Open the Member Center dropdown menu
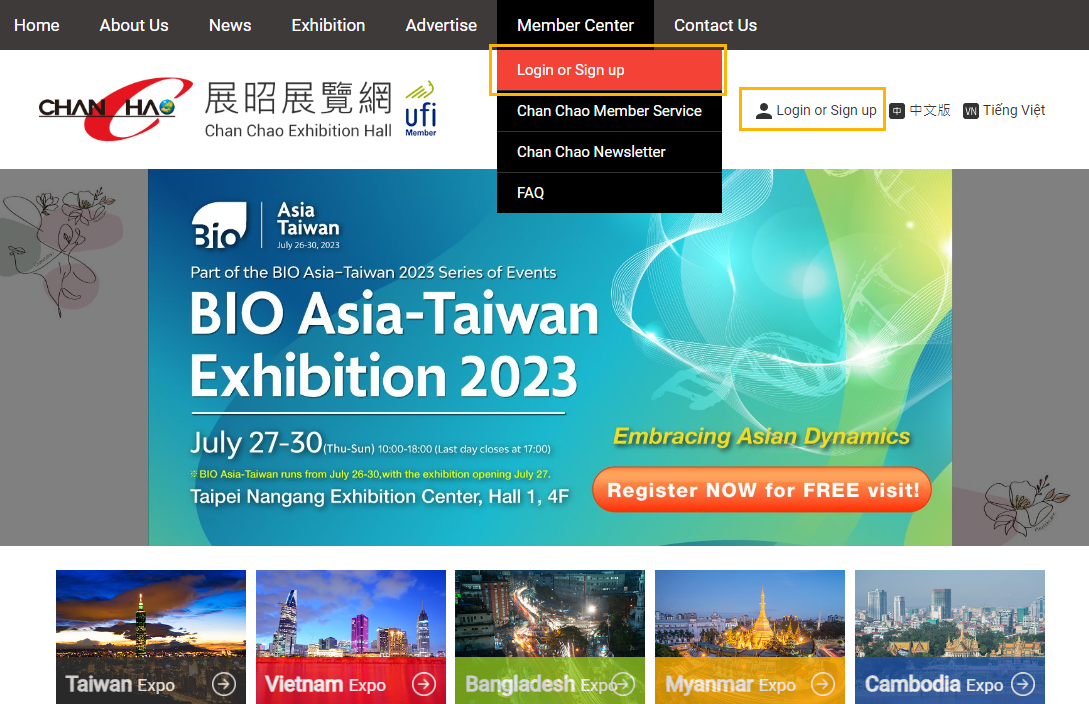Screen dimensions: 1089x704 click(x=575, y=25)
